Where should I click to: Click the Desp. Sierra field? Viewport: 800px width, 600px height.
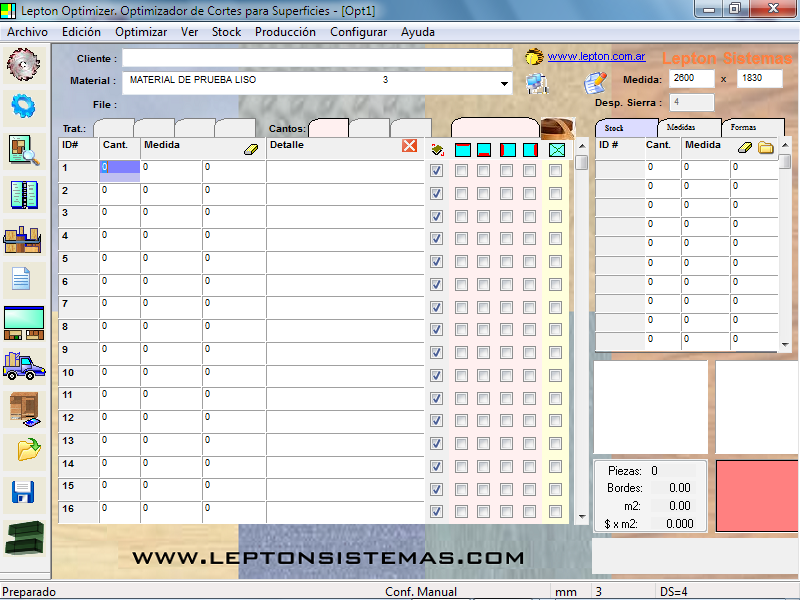point(691,102)
